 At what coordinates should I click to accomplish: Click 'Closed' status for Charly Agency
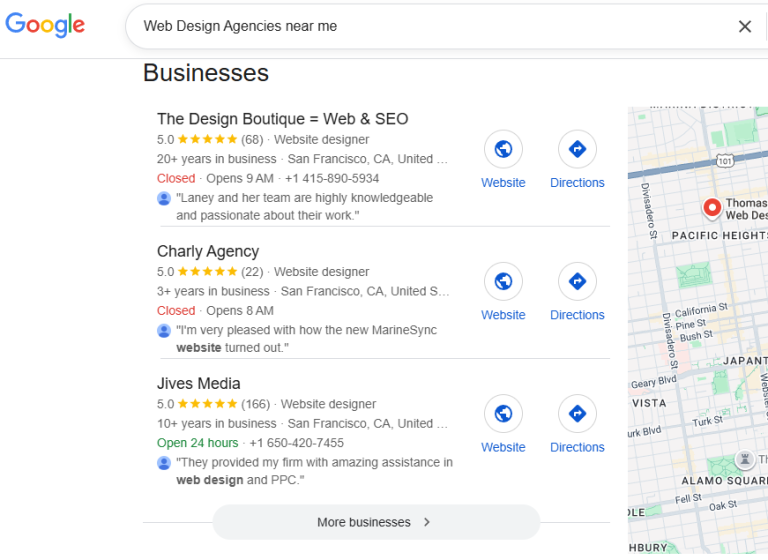coord(176,311)
